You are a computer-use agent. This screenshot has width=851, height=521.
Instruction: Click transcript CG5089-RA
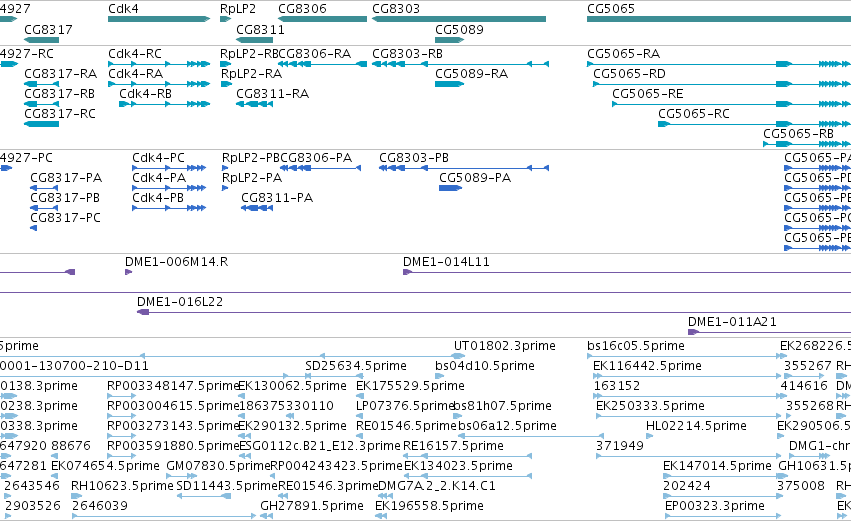click(449, 84)
